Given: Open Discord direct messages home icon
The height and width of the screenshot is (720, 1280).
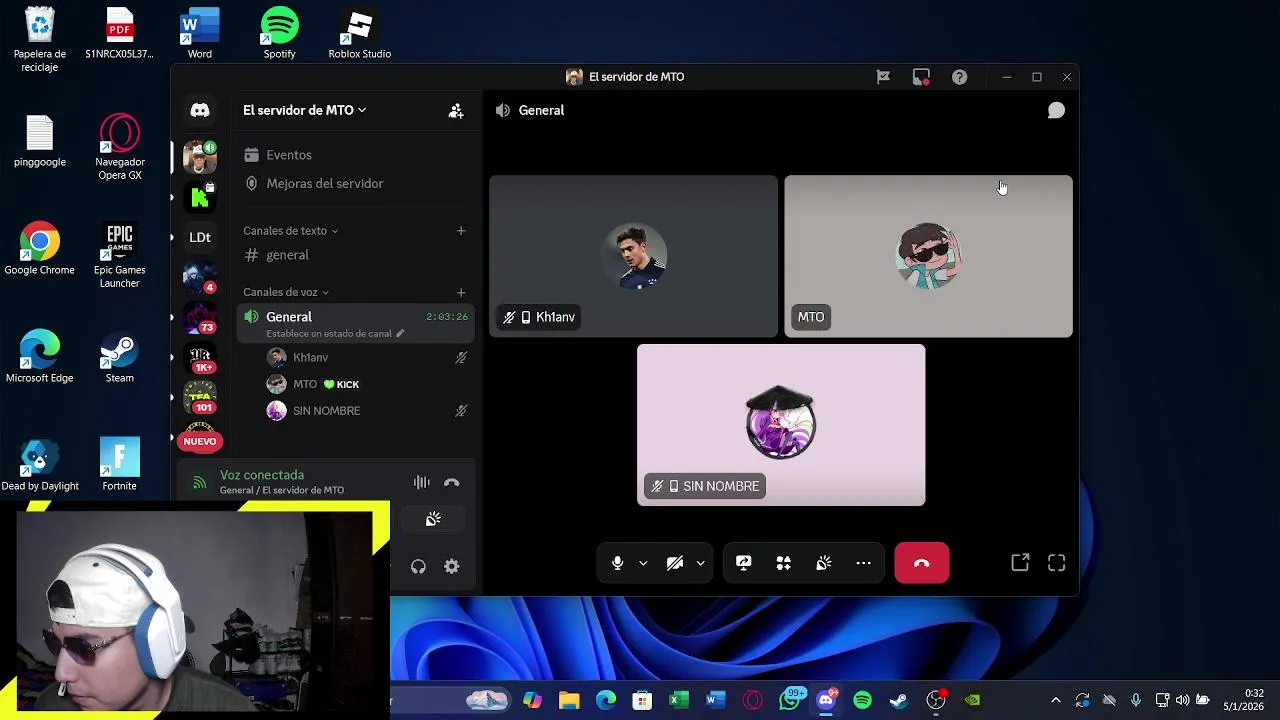Looking at the screenshot, I should pyautogui.click(x=200, y=111).
